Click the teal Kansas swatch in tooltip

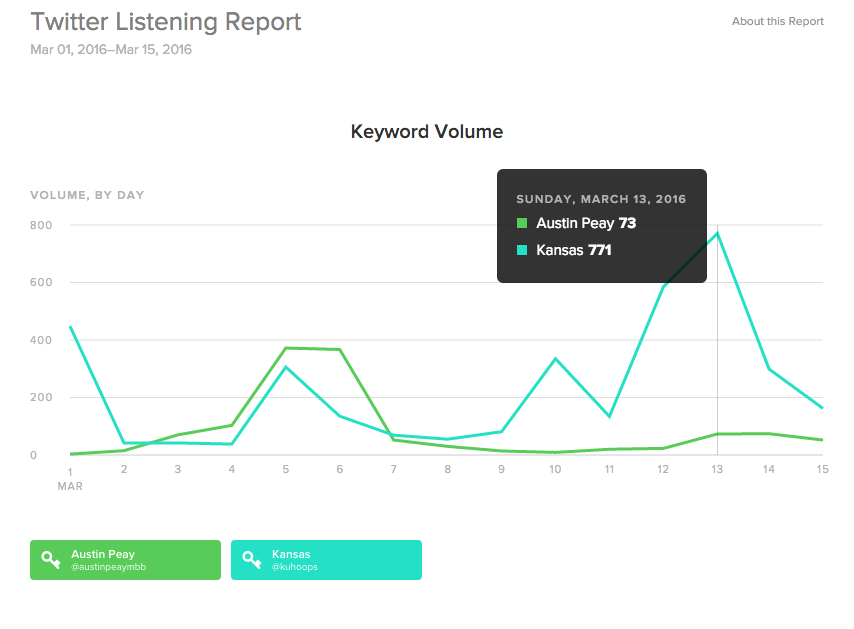pos(522,250)
